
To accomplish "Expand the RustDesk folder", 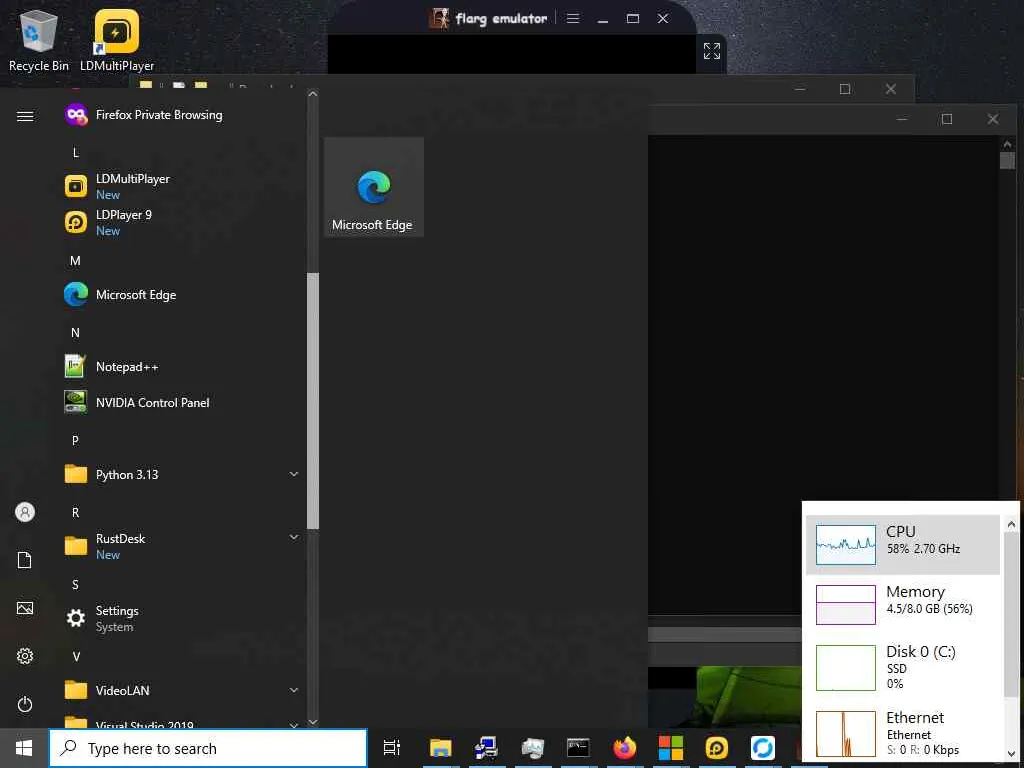I will 182,545.
